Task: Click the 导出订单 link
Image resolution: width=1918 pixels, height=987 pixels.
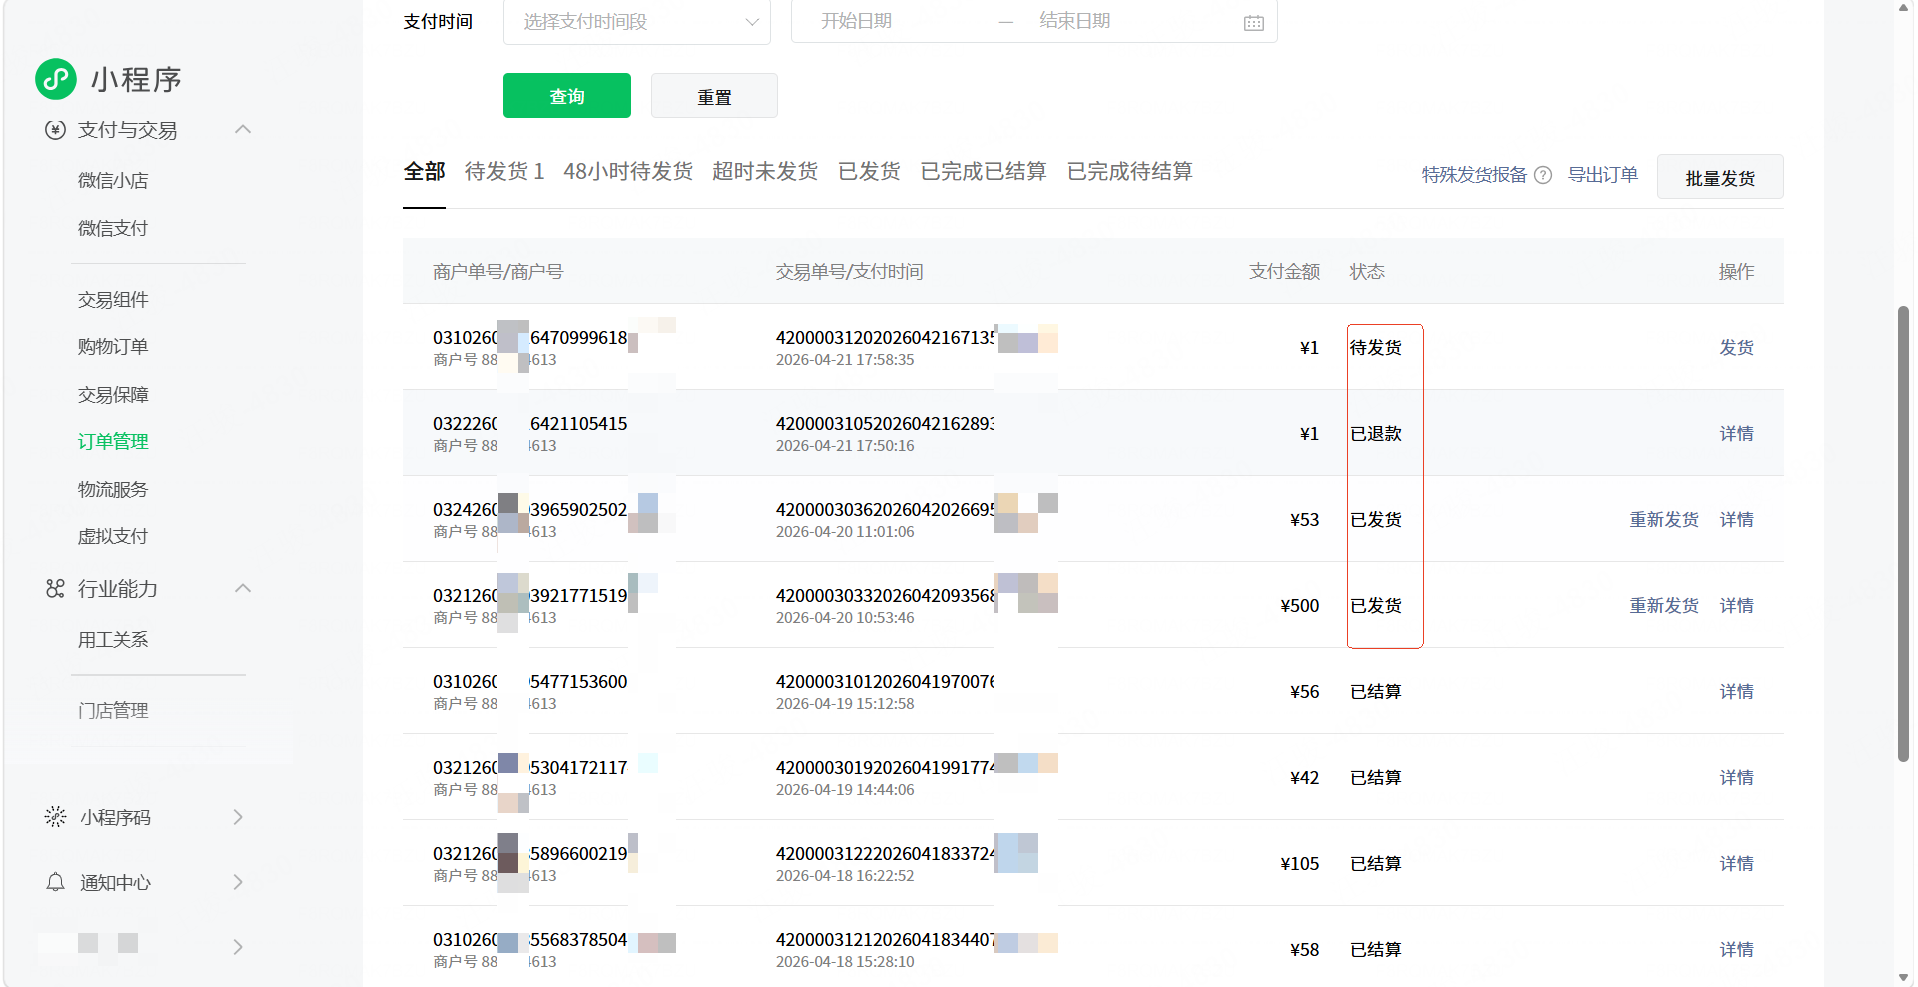Action: tap(1602, 175)
